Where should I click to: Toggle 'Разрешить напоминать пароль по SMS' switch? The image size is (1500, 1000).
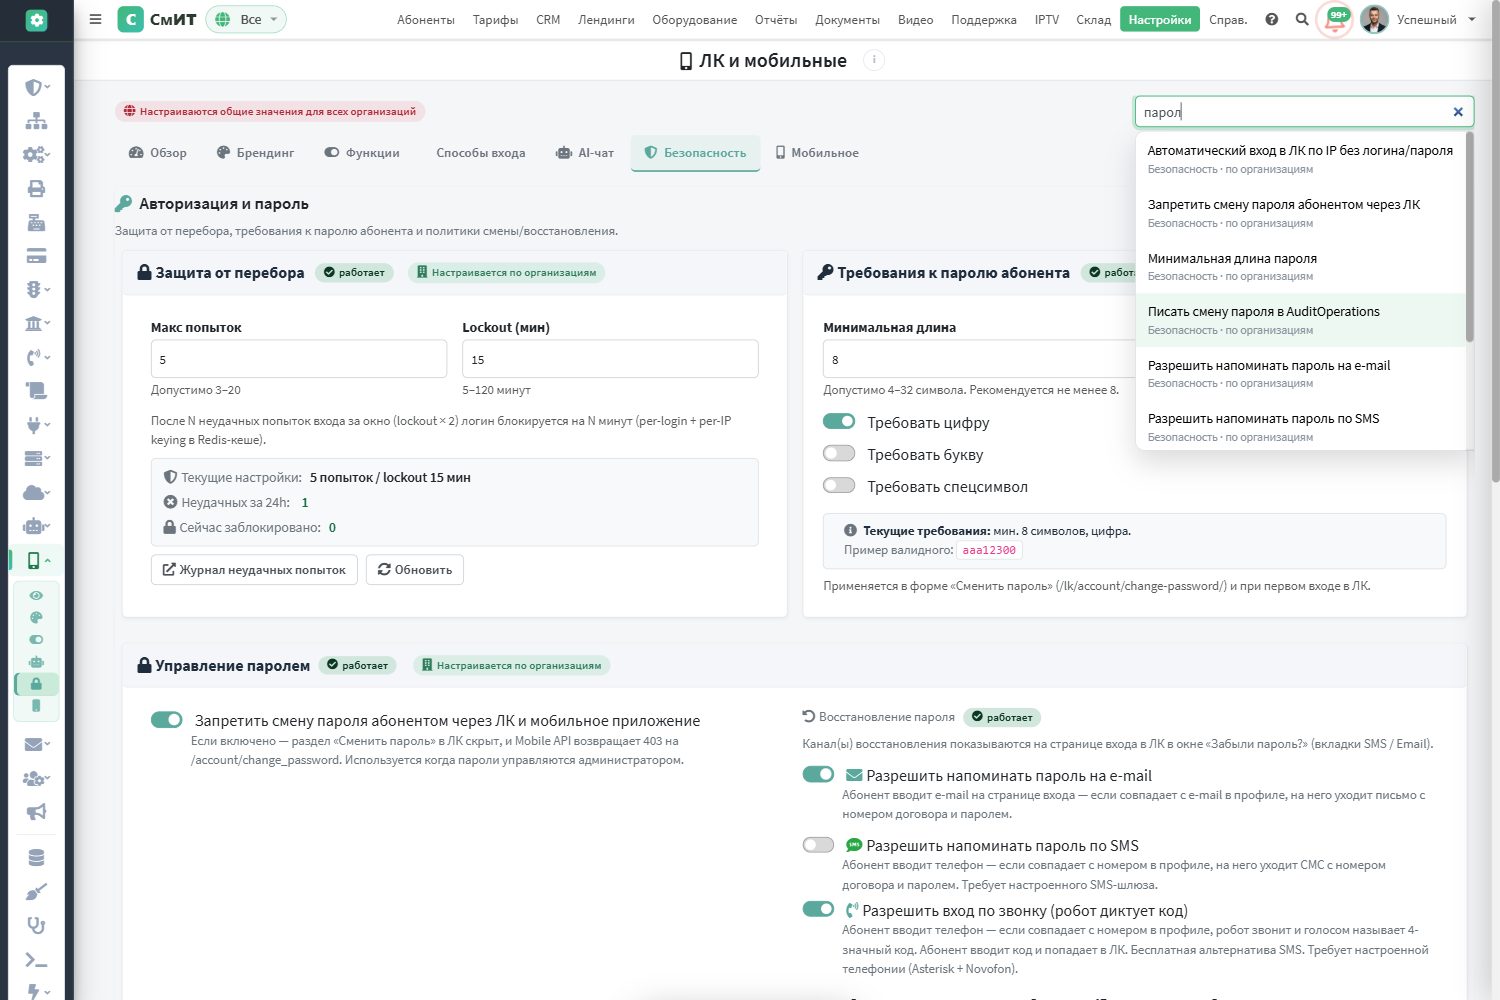point(818,844)
